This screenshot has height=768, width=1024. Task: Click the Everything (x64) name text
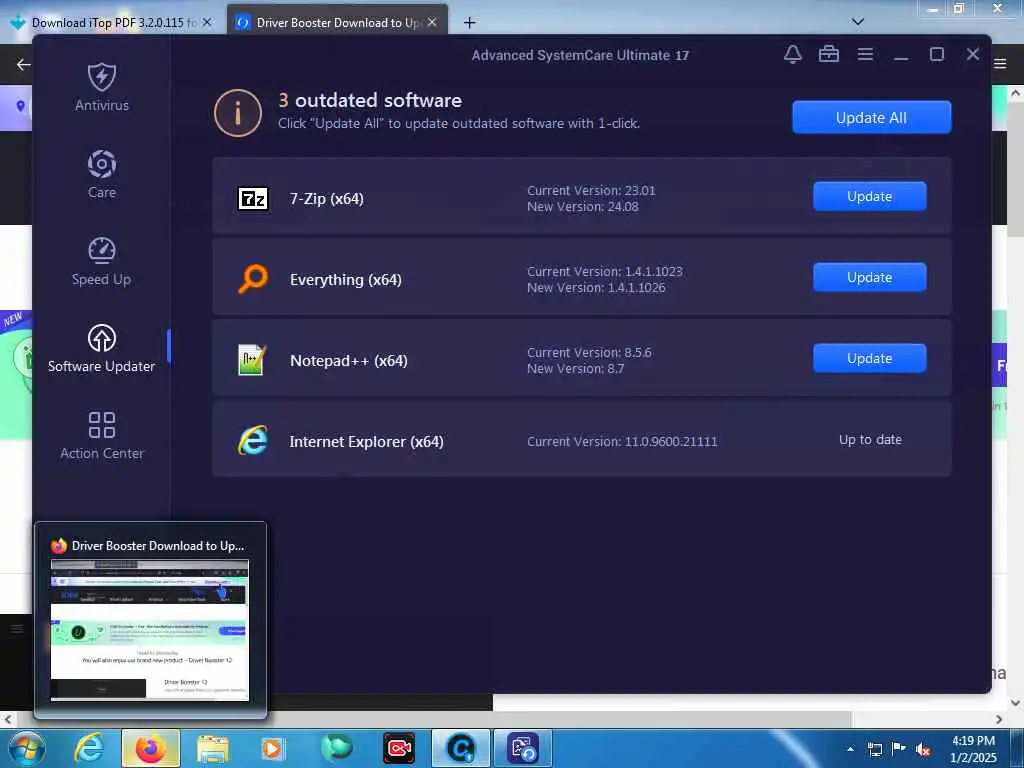tap(345, 280)
